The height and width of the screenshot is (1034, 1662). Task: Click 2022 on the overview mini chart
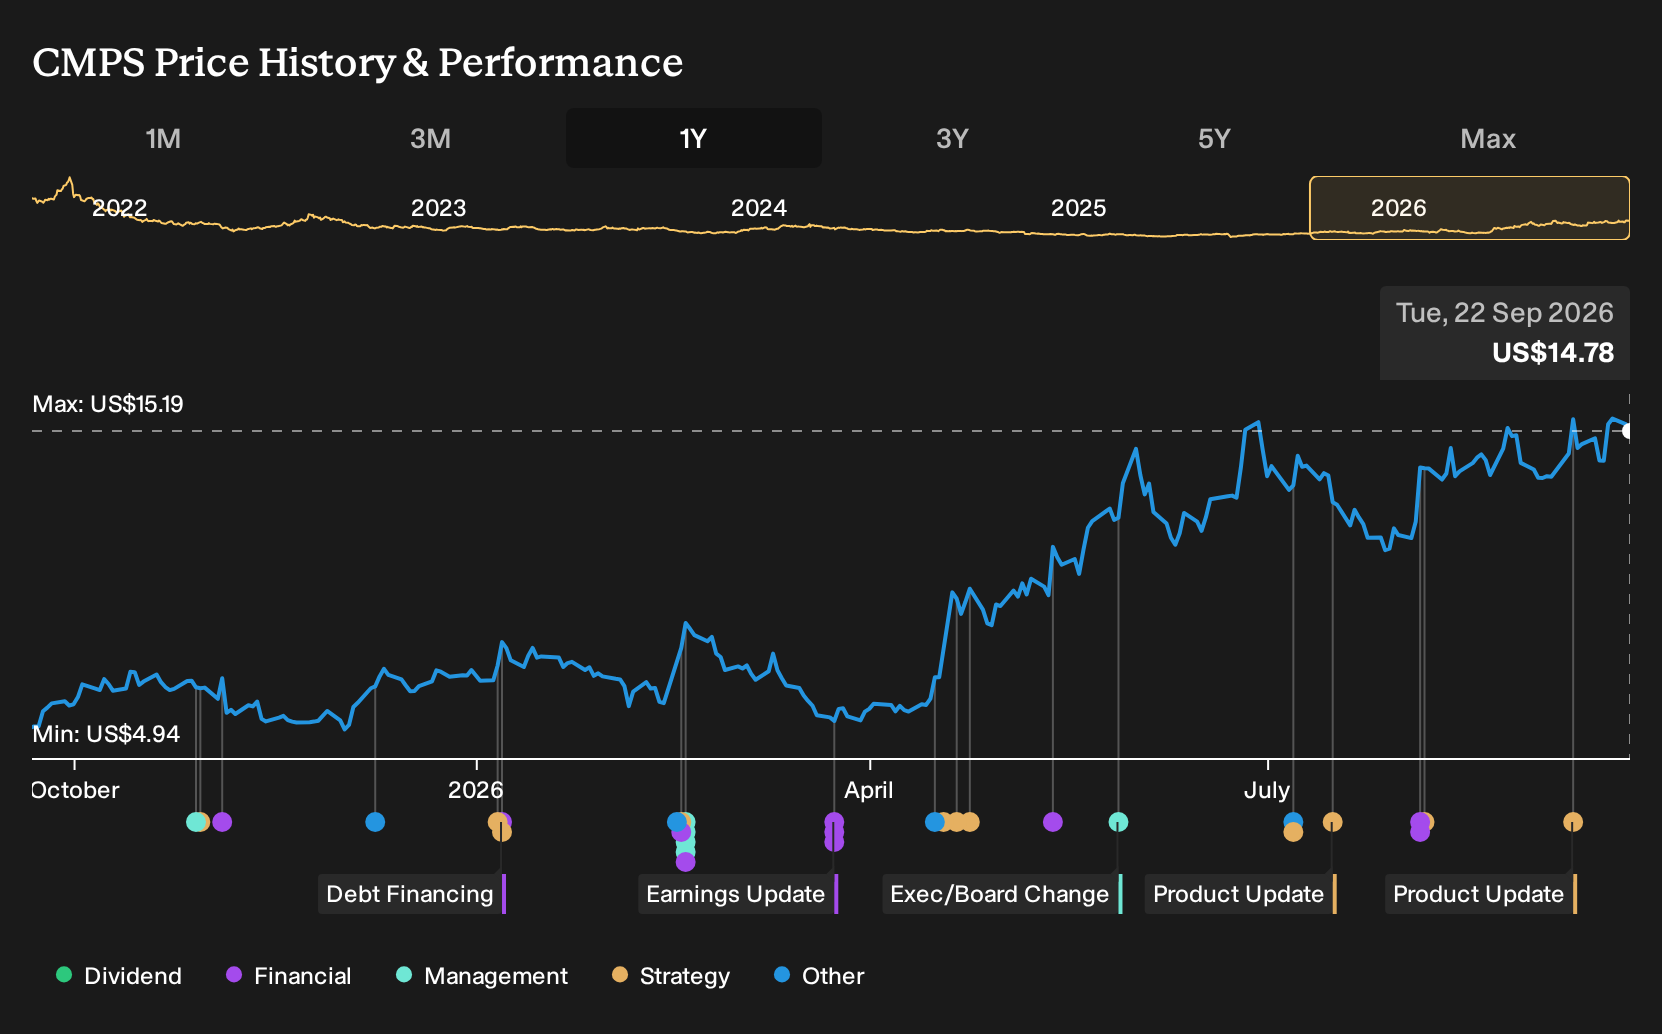point(120,208)
